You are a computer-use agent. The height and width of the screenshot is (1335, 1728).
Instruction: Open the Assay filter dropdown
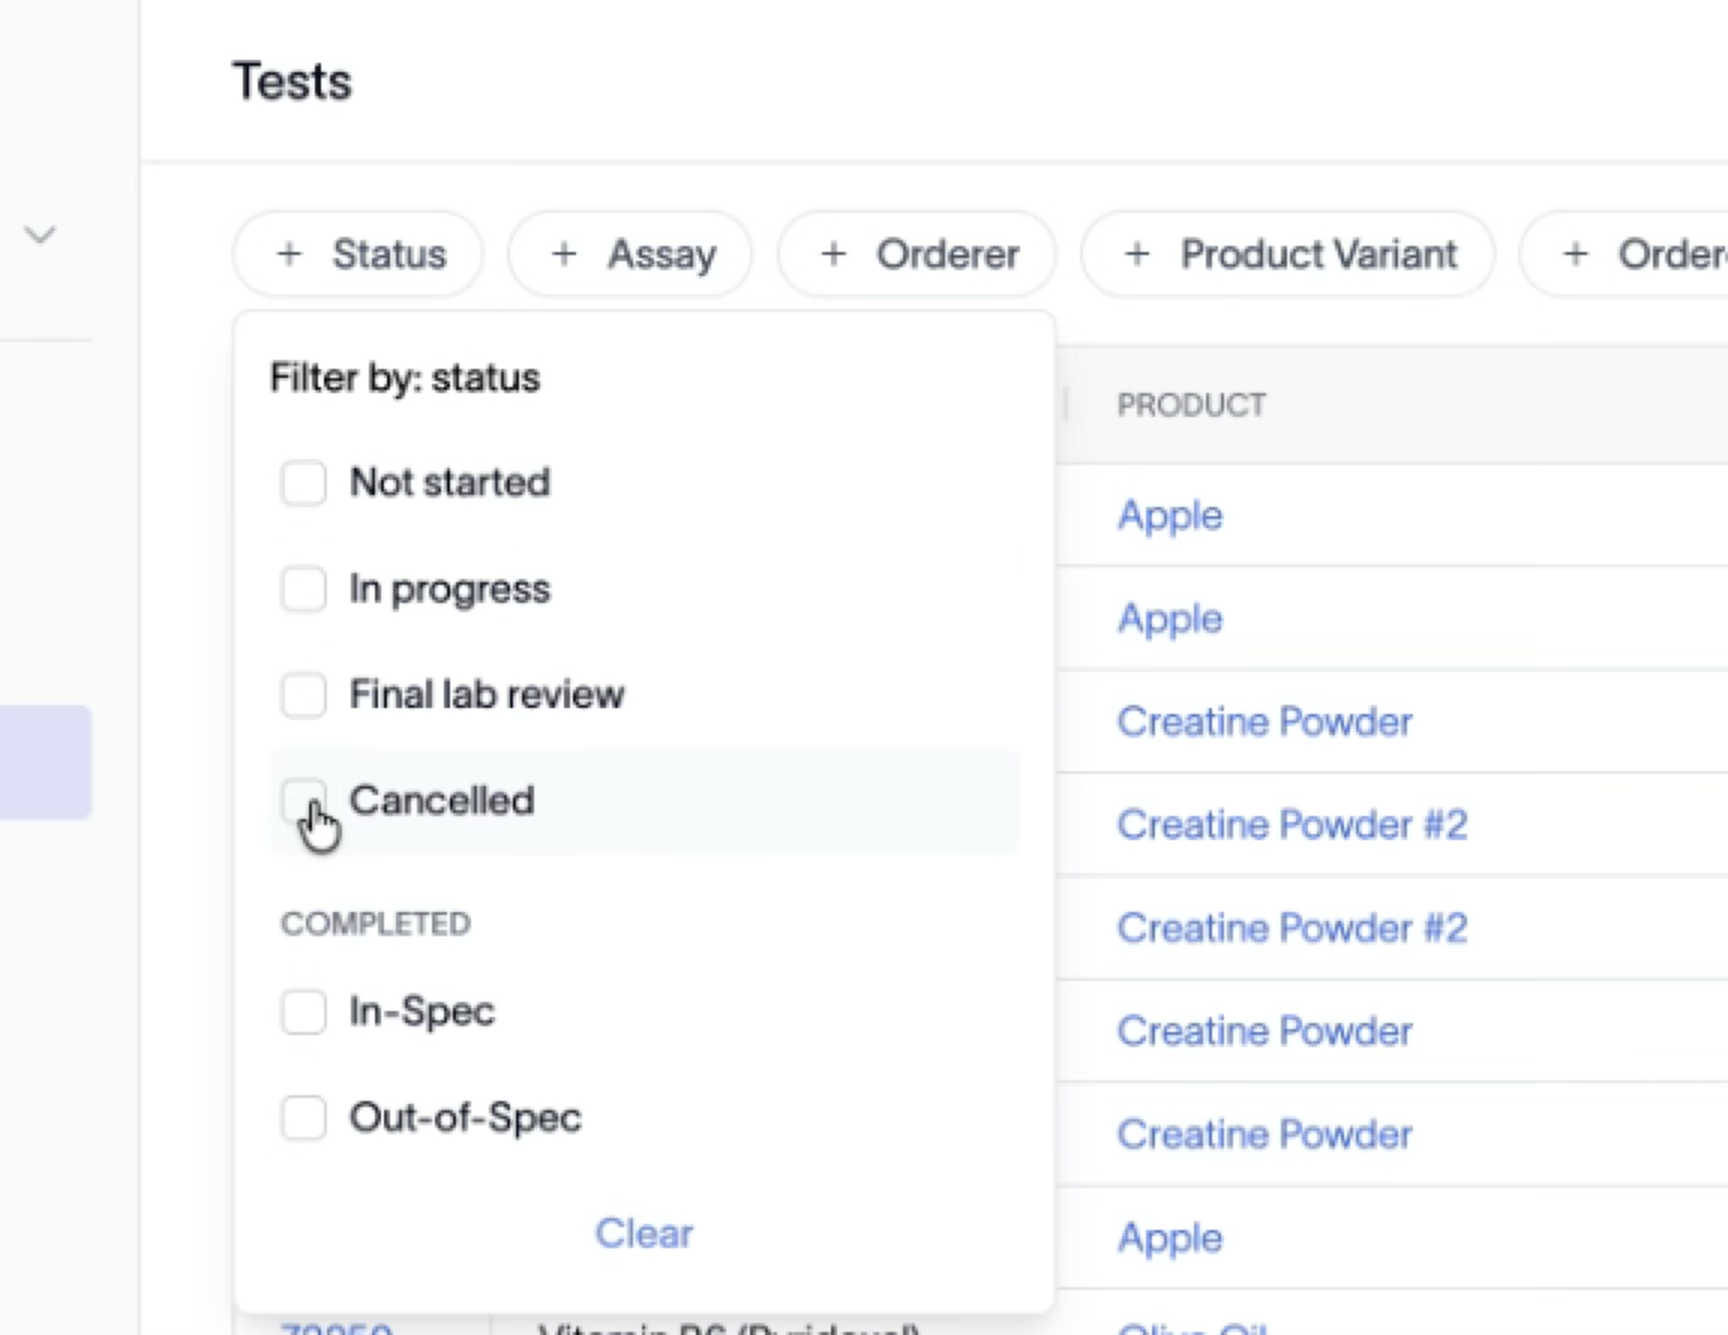630,254
